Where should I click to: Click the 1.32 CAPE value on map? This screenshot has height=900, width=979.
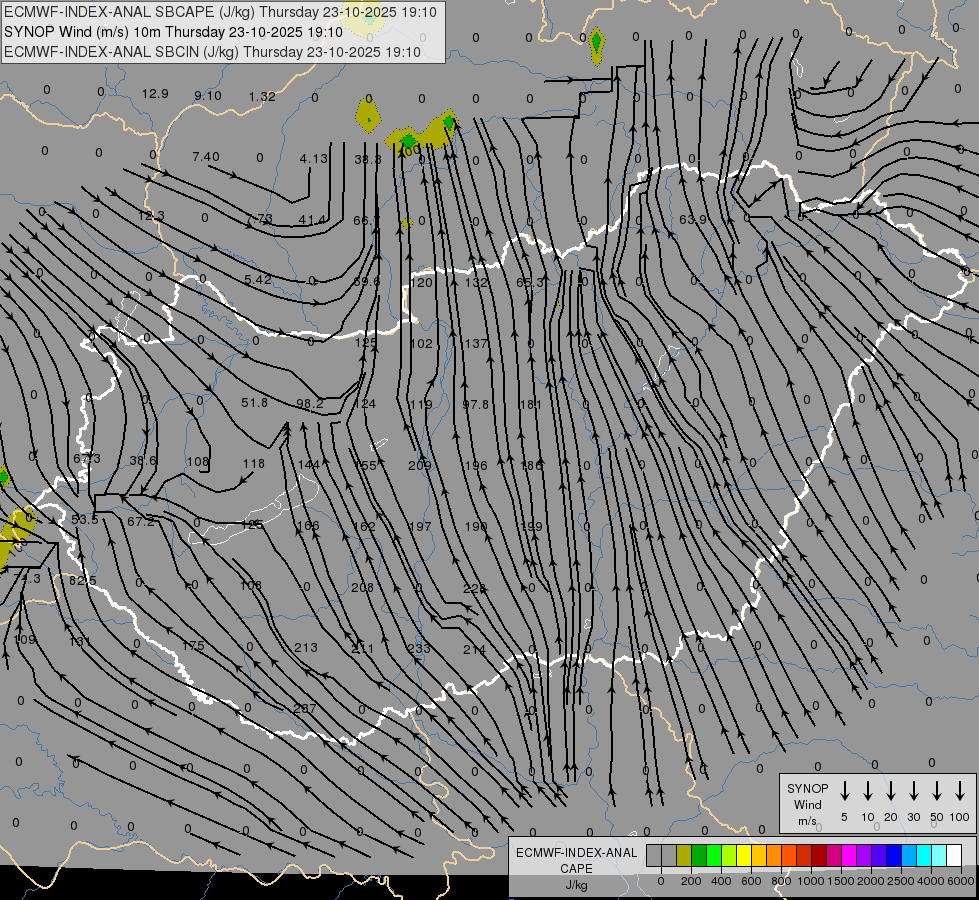click(262, 96)
